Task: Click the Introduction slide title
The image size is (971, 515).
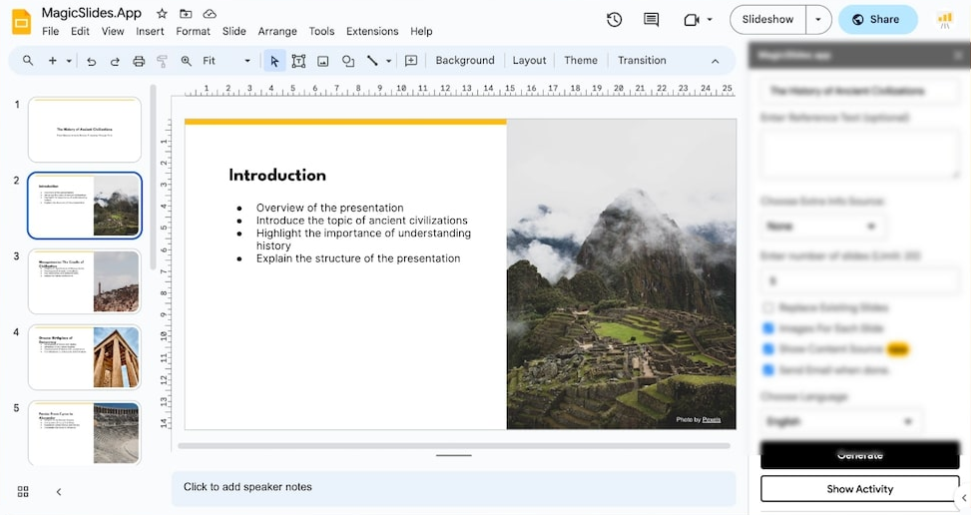Action: (277, 175)
